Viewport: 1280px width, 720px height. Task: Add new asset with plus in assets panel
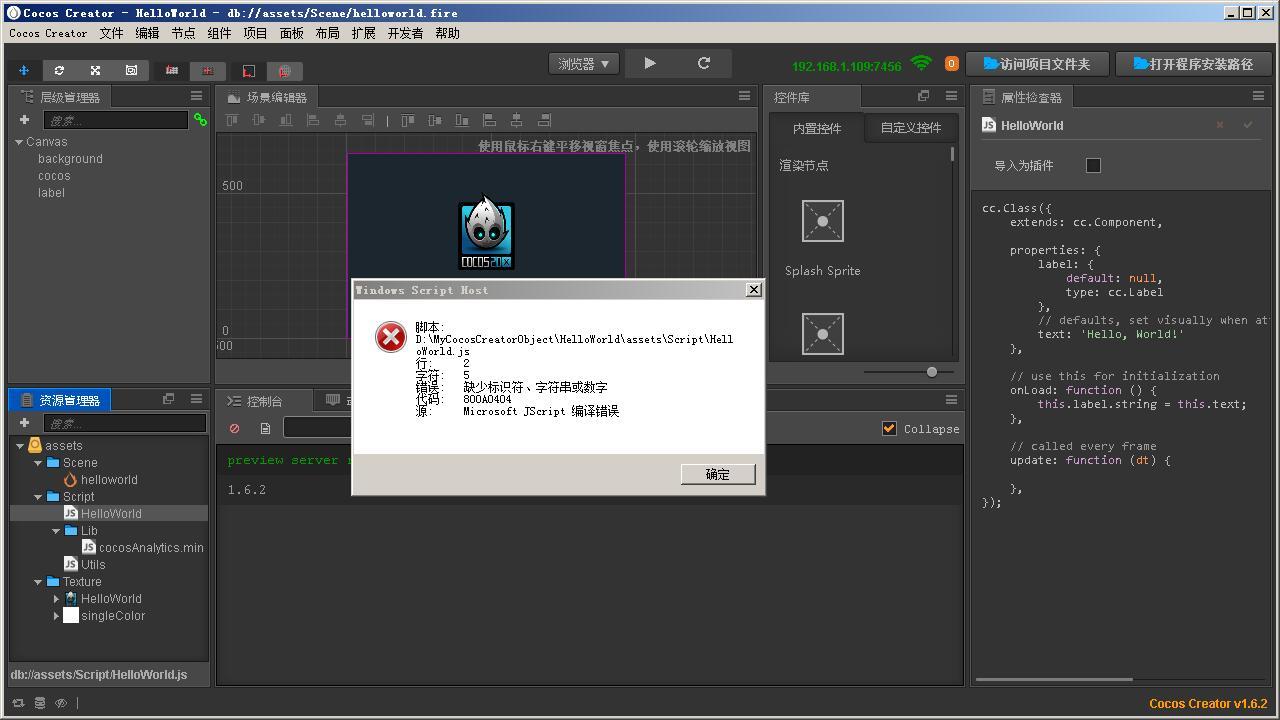pos(24,423)
